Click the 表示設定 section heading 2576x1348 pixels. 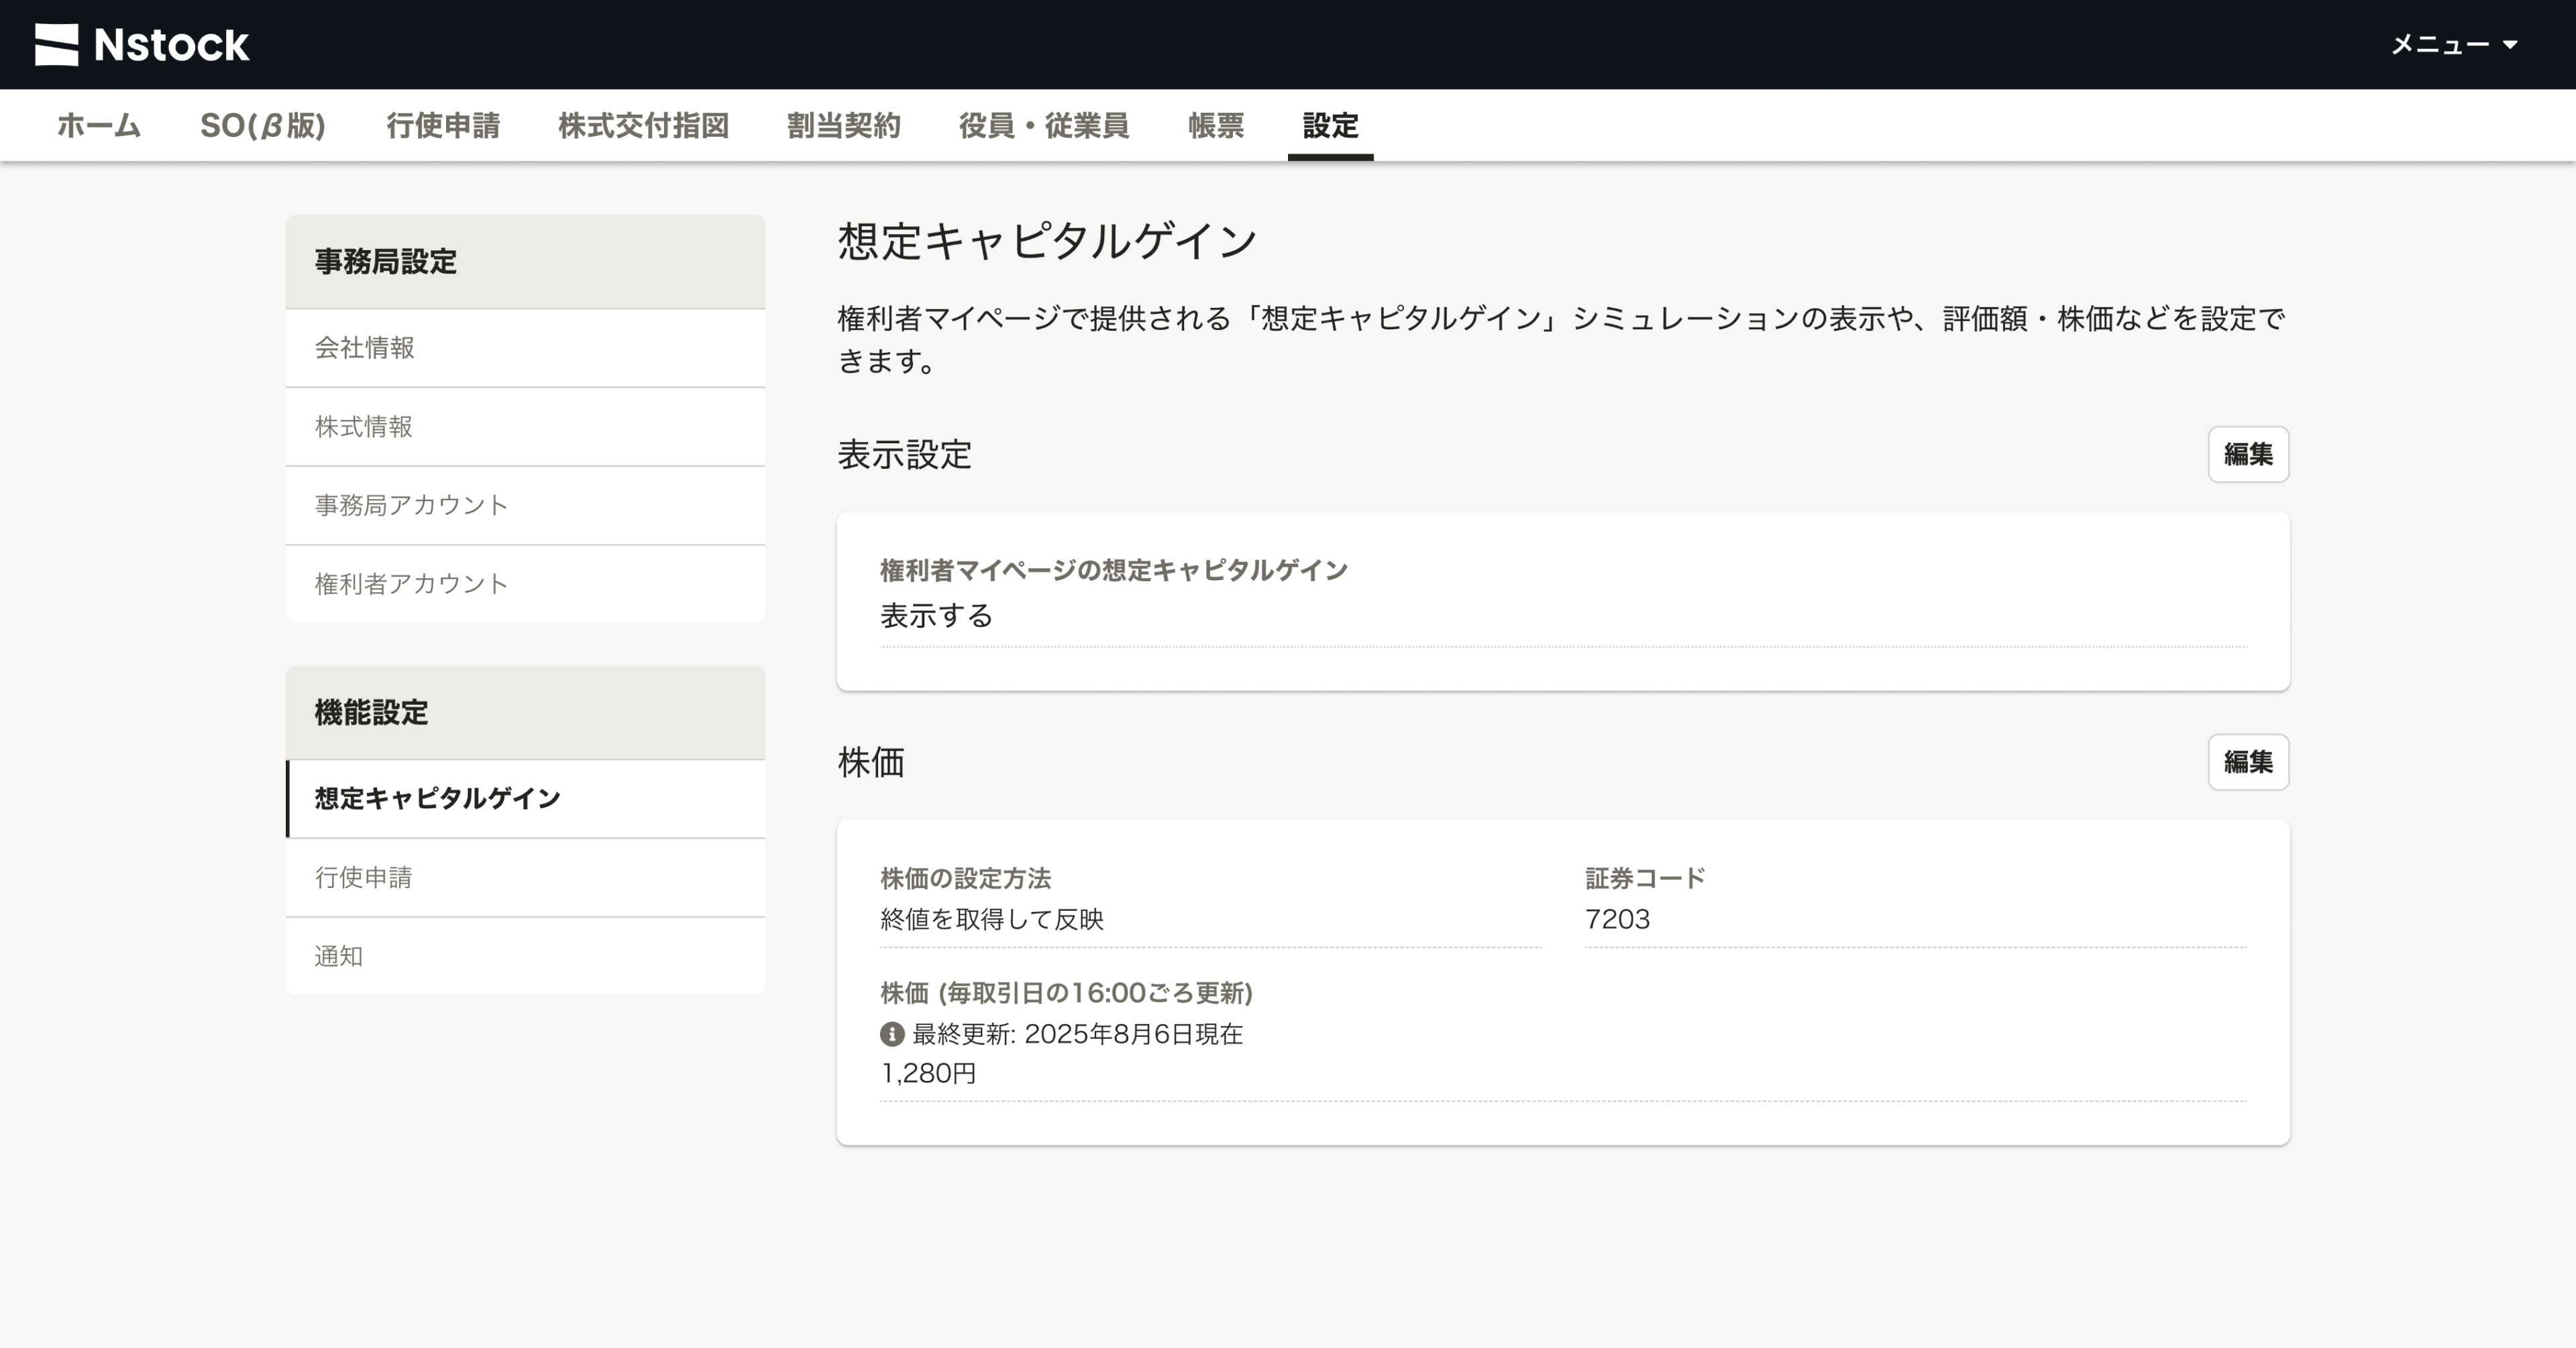(904, 454)
